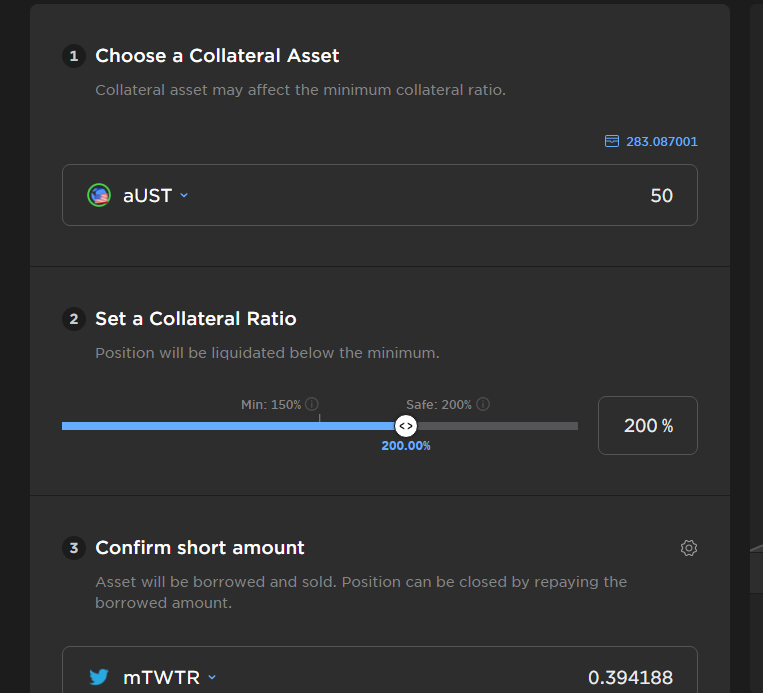Screen dimensions: 763x693
Task: Click the 200.00% slider value label
Action: (406, 446)
